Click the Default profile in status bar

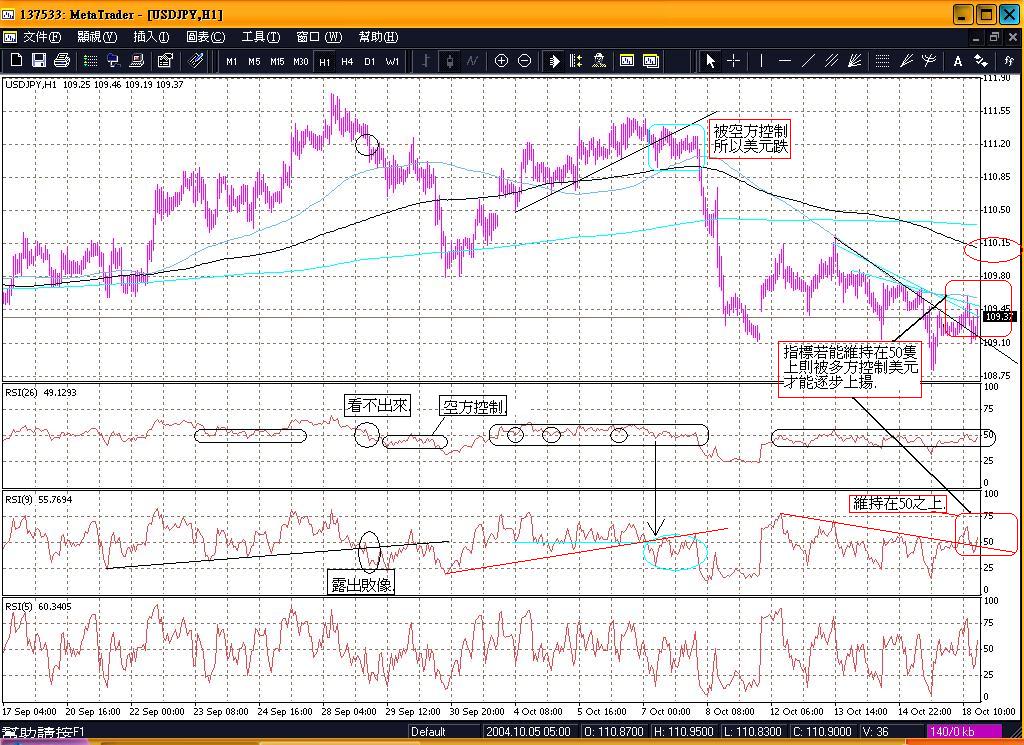[428, 732]
